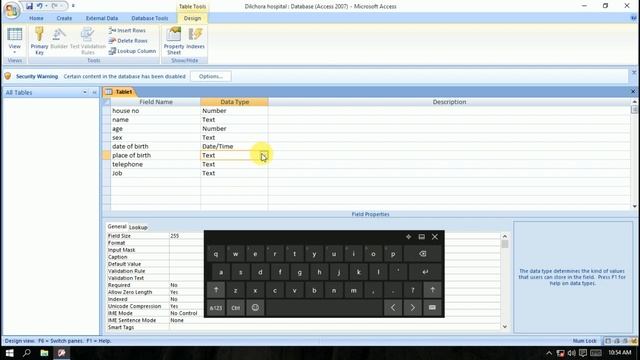The width and height of the screenshot is (640, 360).
Task: Open the Database Tools tab
Action: (x=150, y=18)
